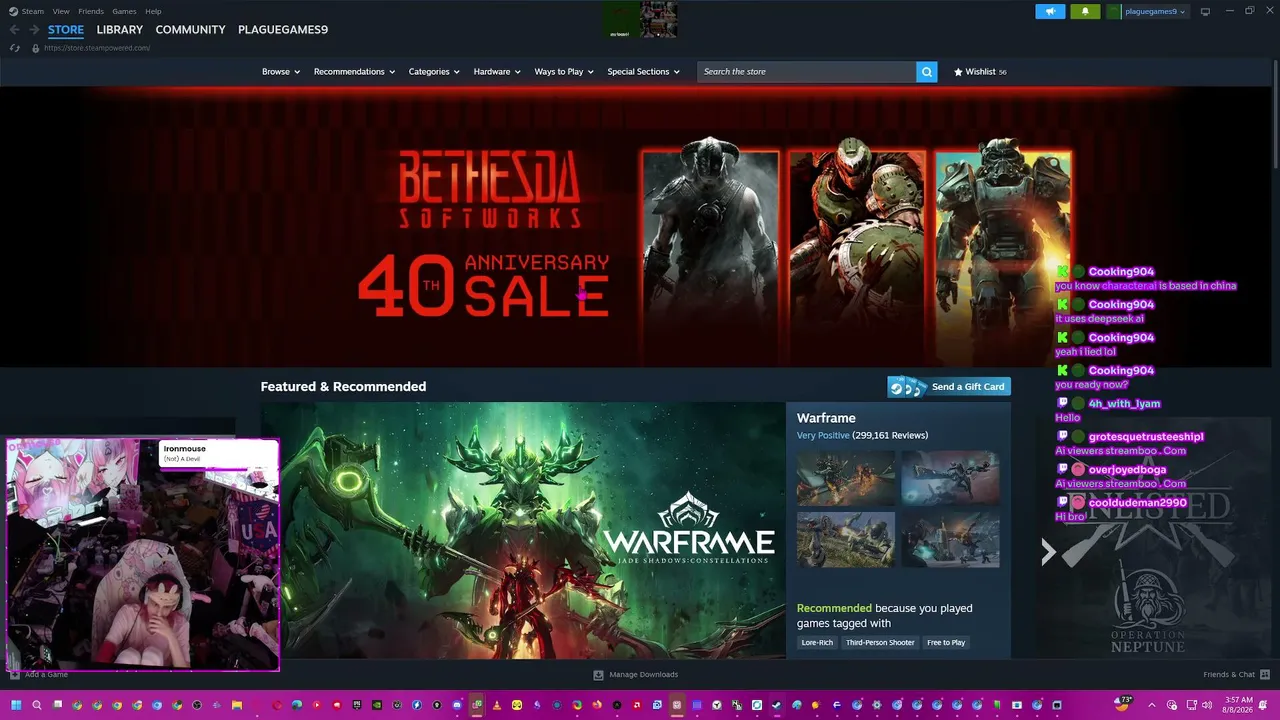
Task: Open the PLAGUEGAMES9 profile tab
Action: tap(283, 30)
